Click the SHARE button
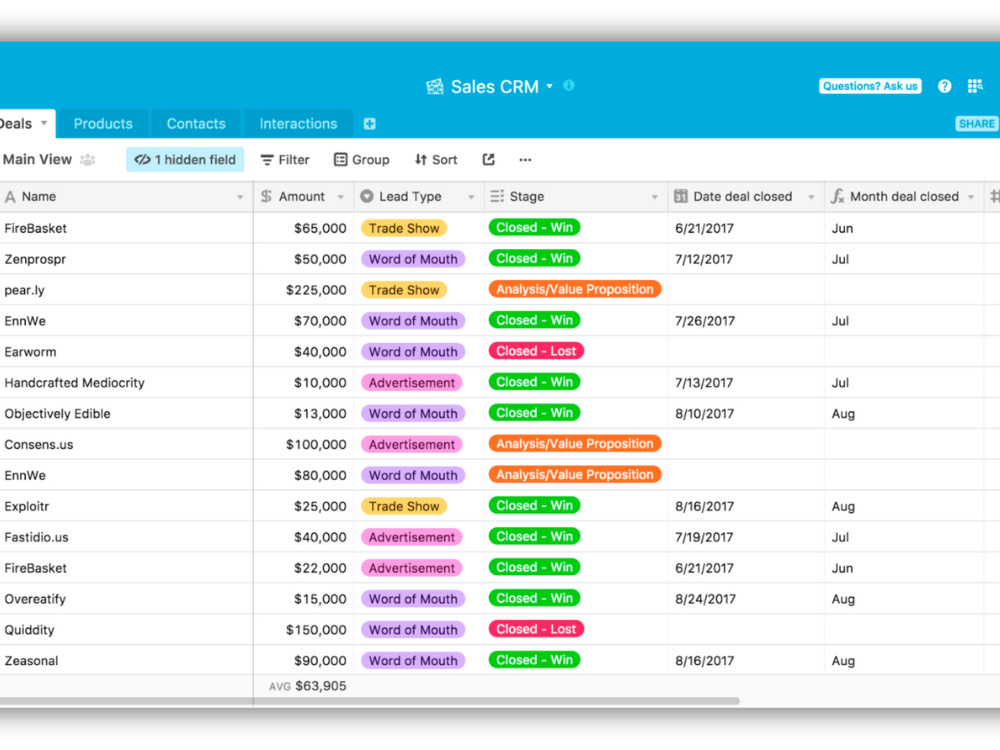Image resolution: width=1000 pixels, height=750 pixels. click(976, 124)
